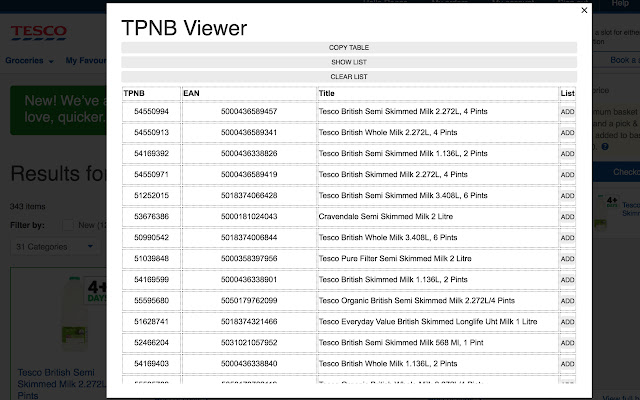
Task: Click title Tesco Organic British Semi Skimmed Milk
Action: click(x=417, y=301)
